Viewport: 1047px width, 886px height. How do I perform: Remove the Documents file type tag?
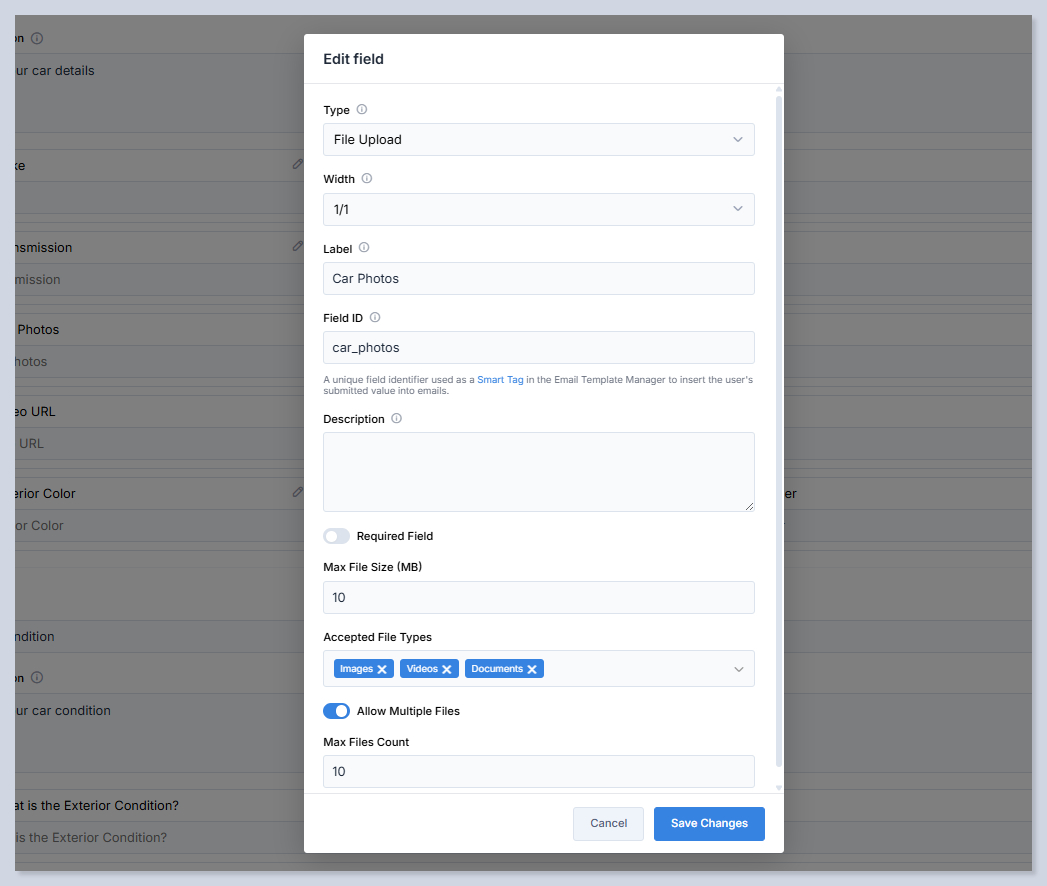(532, 670)
